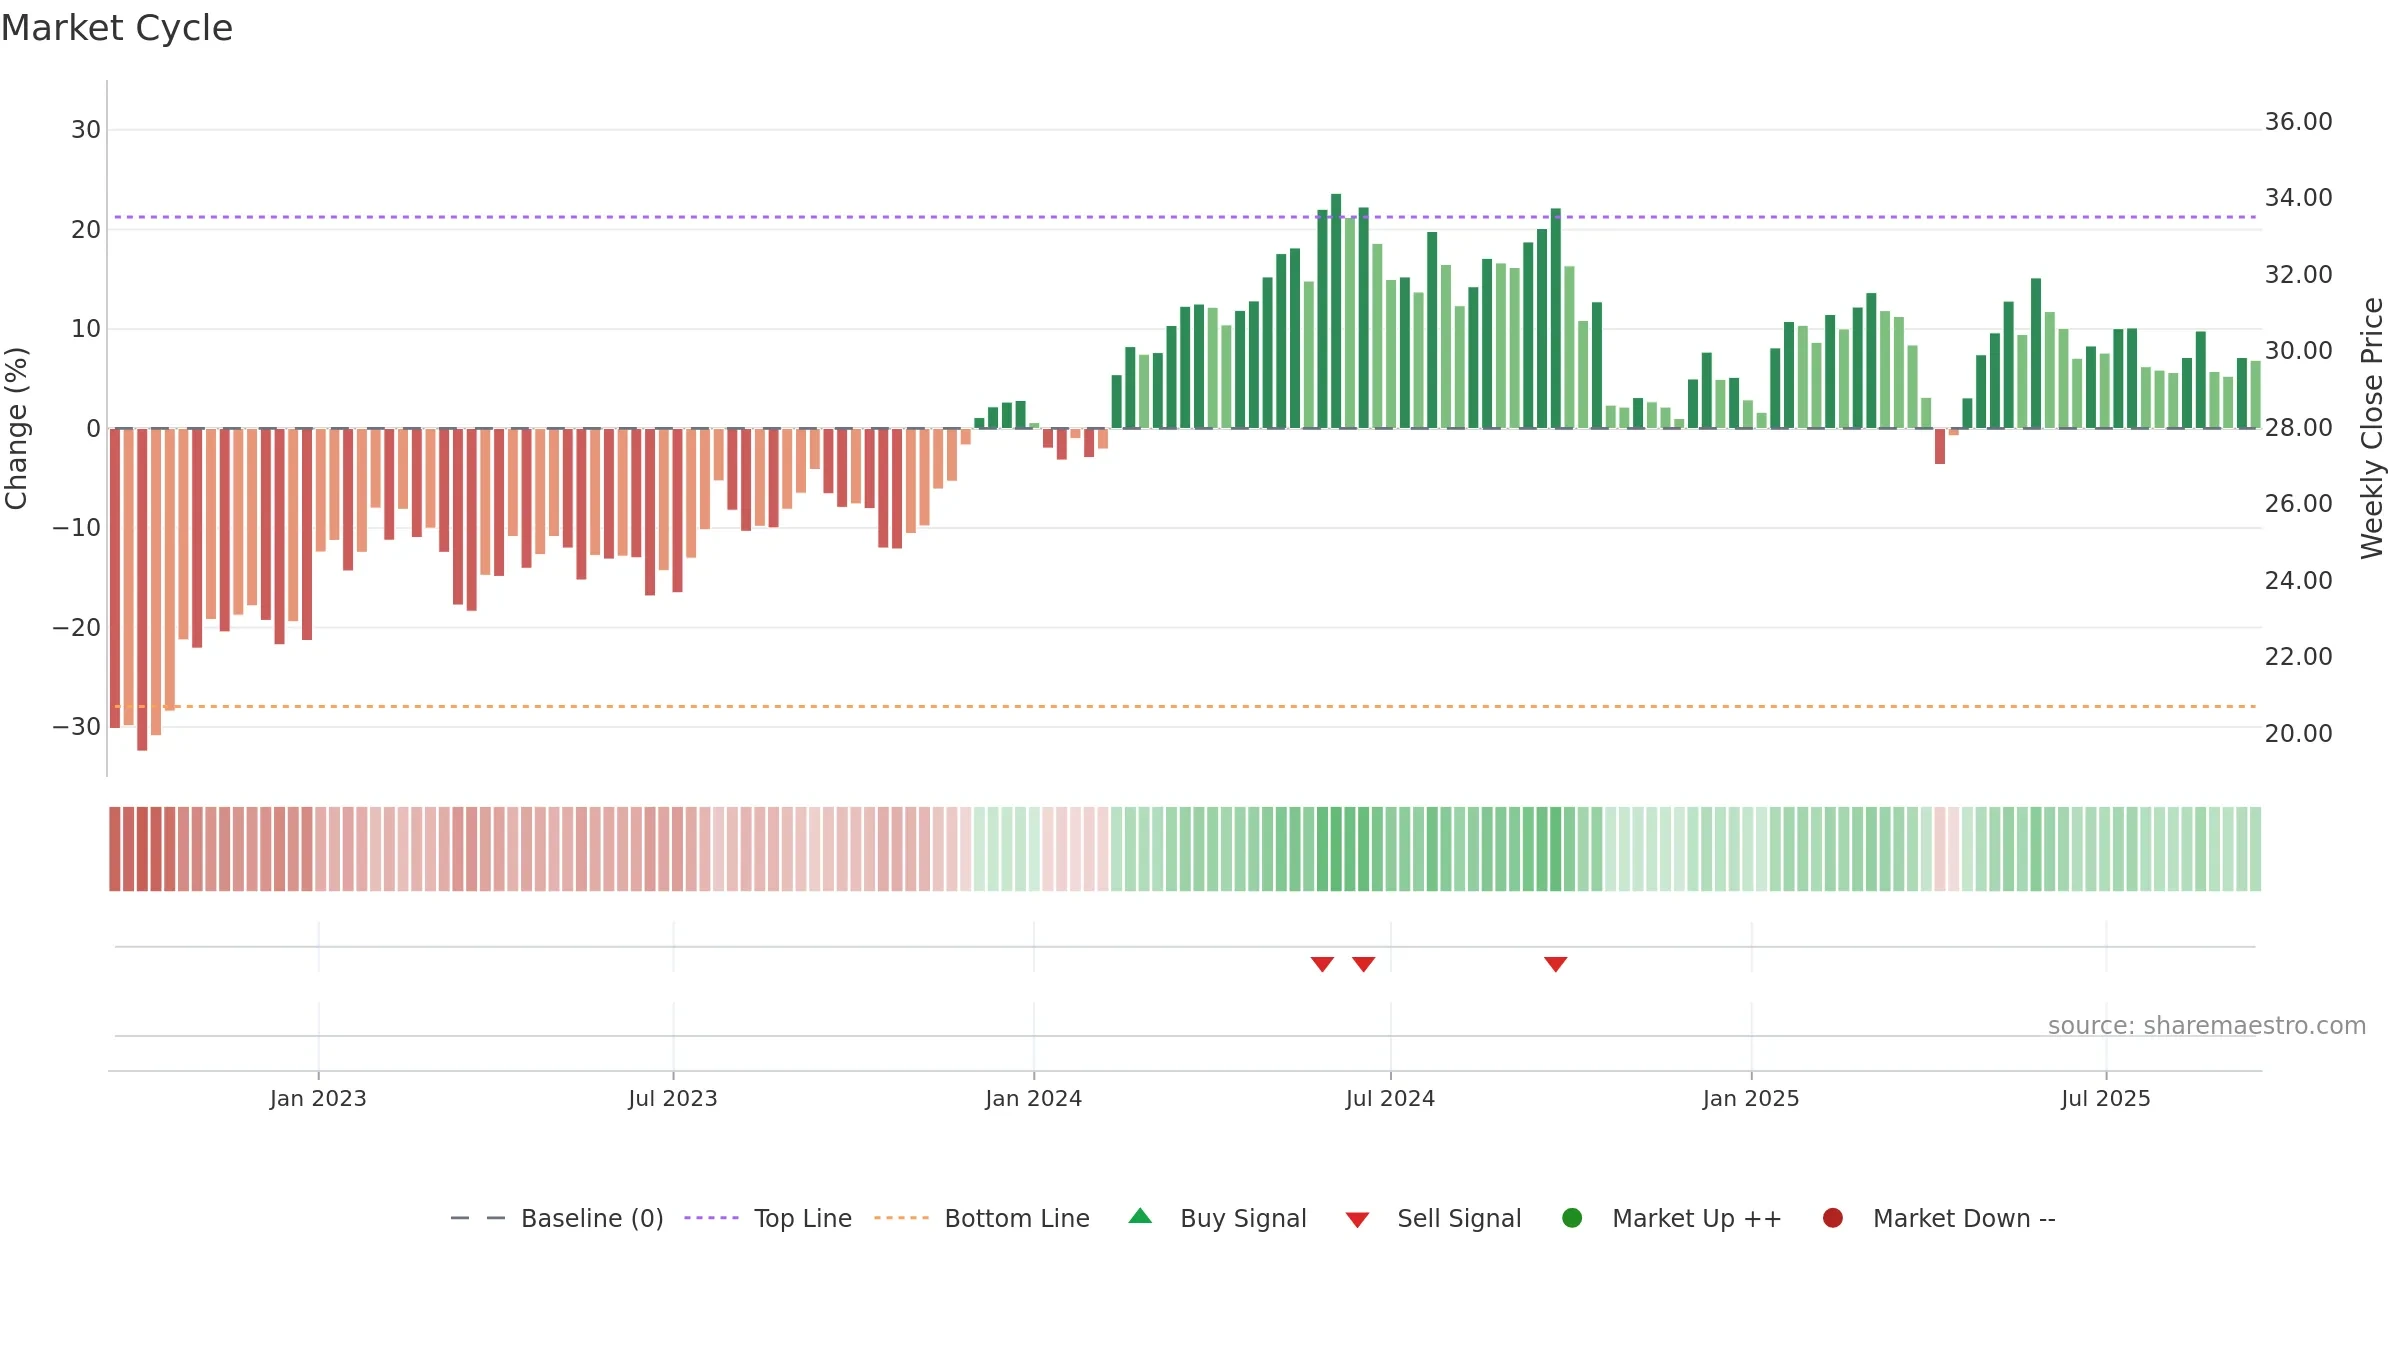
Task: Click the Change (%) axis title
Action: point(16,428)
